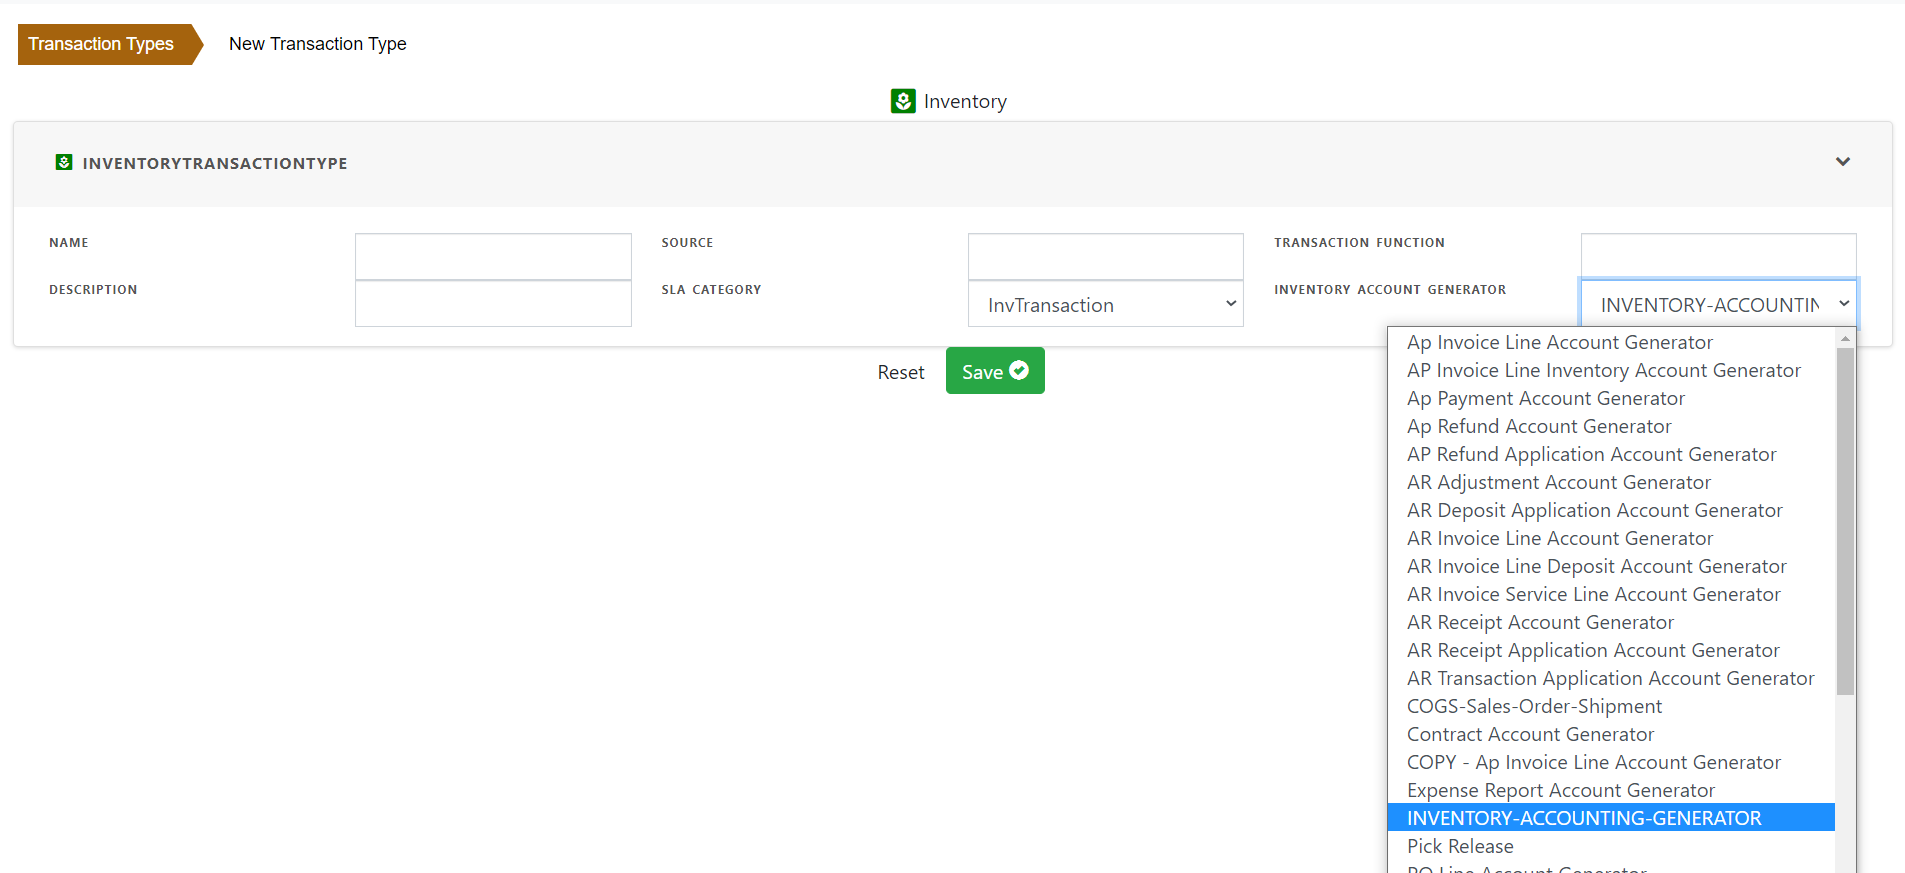This screenshot has width=1905, height=873.
Task: Select Ap Invoice Line Account Generator
Action: pos(1611,342)
